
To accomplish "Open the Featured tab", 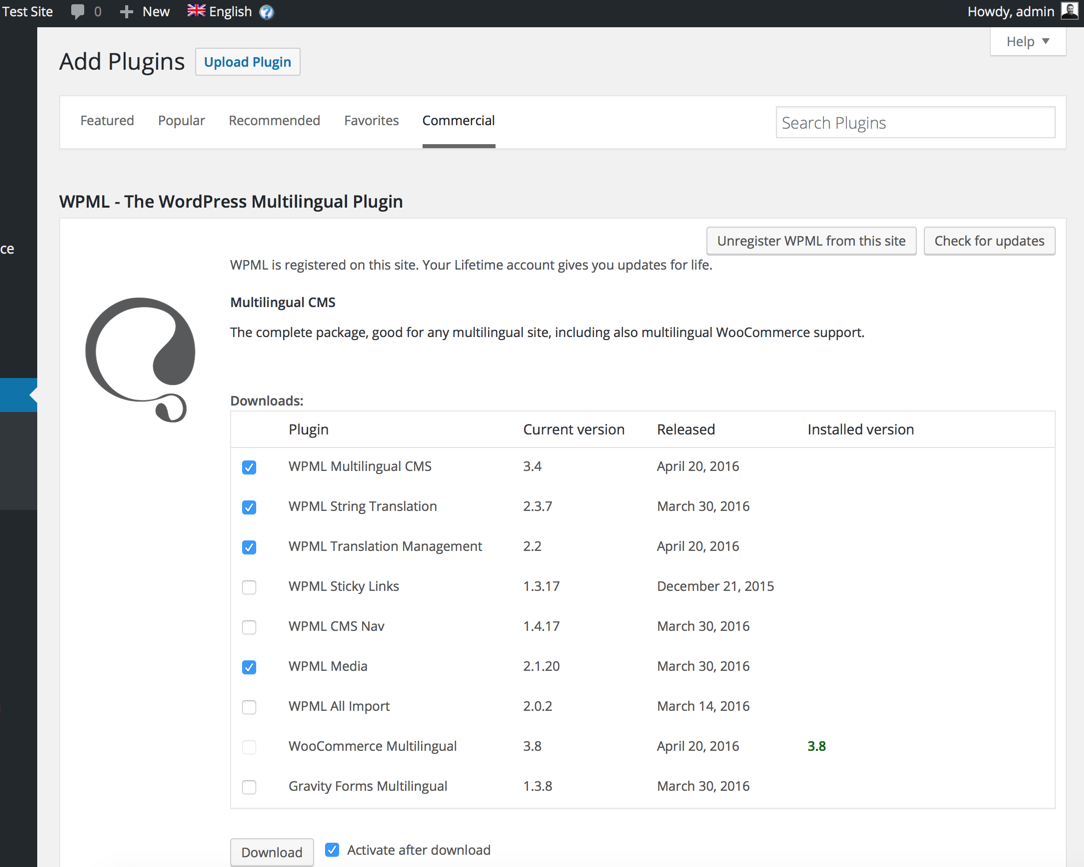I will [x=107, y=120].
